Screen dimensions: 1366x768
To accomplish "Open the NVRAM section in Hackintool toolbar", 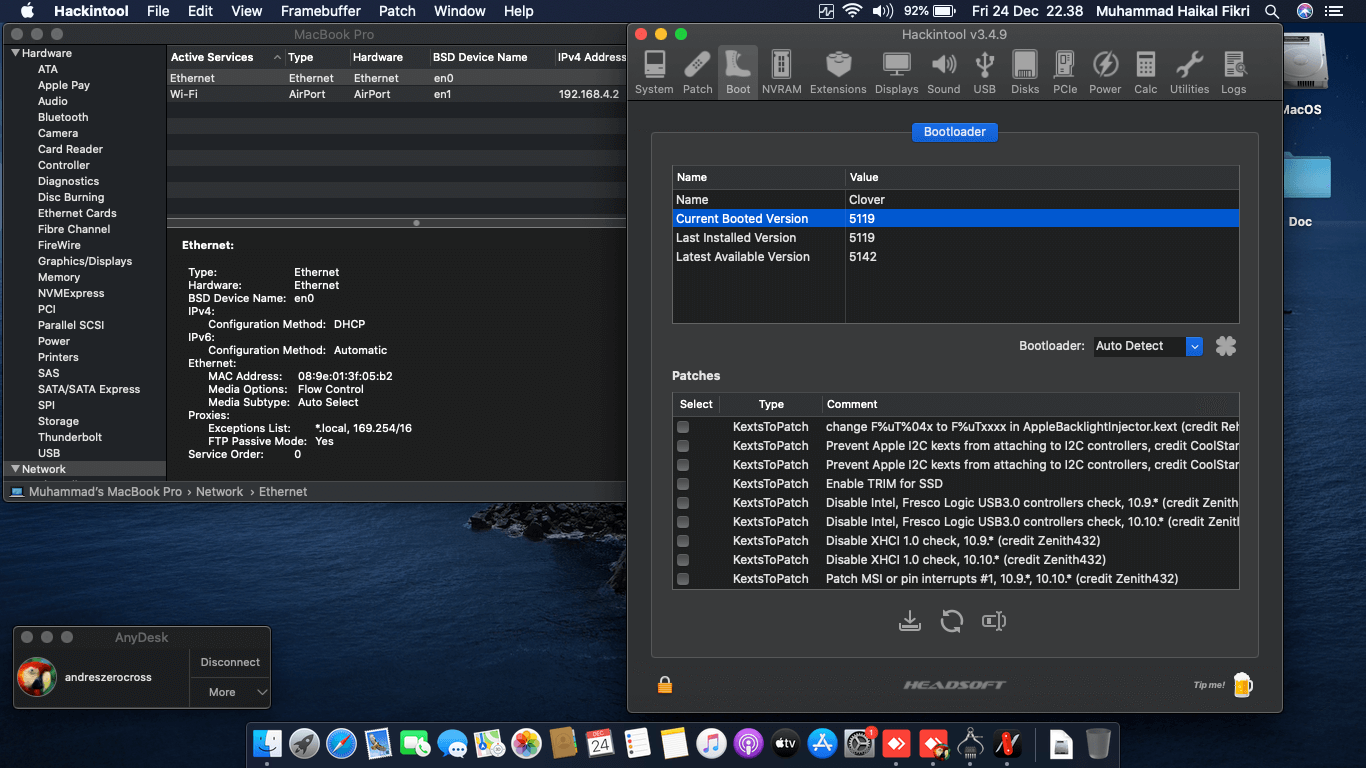I will click(x=781, y=72).
